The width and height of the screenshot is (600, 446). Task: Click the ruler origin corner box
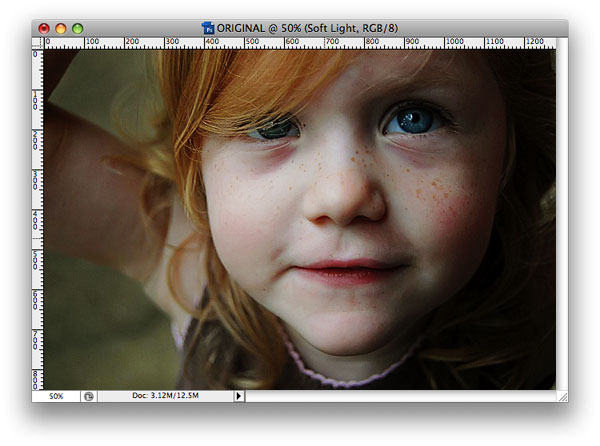pos(38,43)
